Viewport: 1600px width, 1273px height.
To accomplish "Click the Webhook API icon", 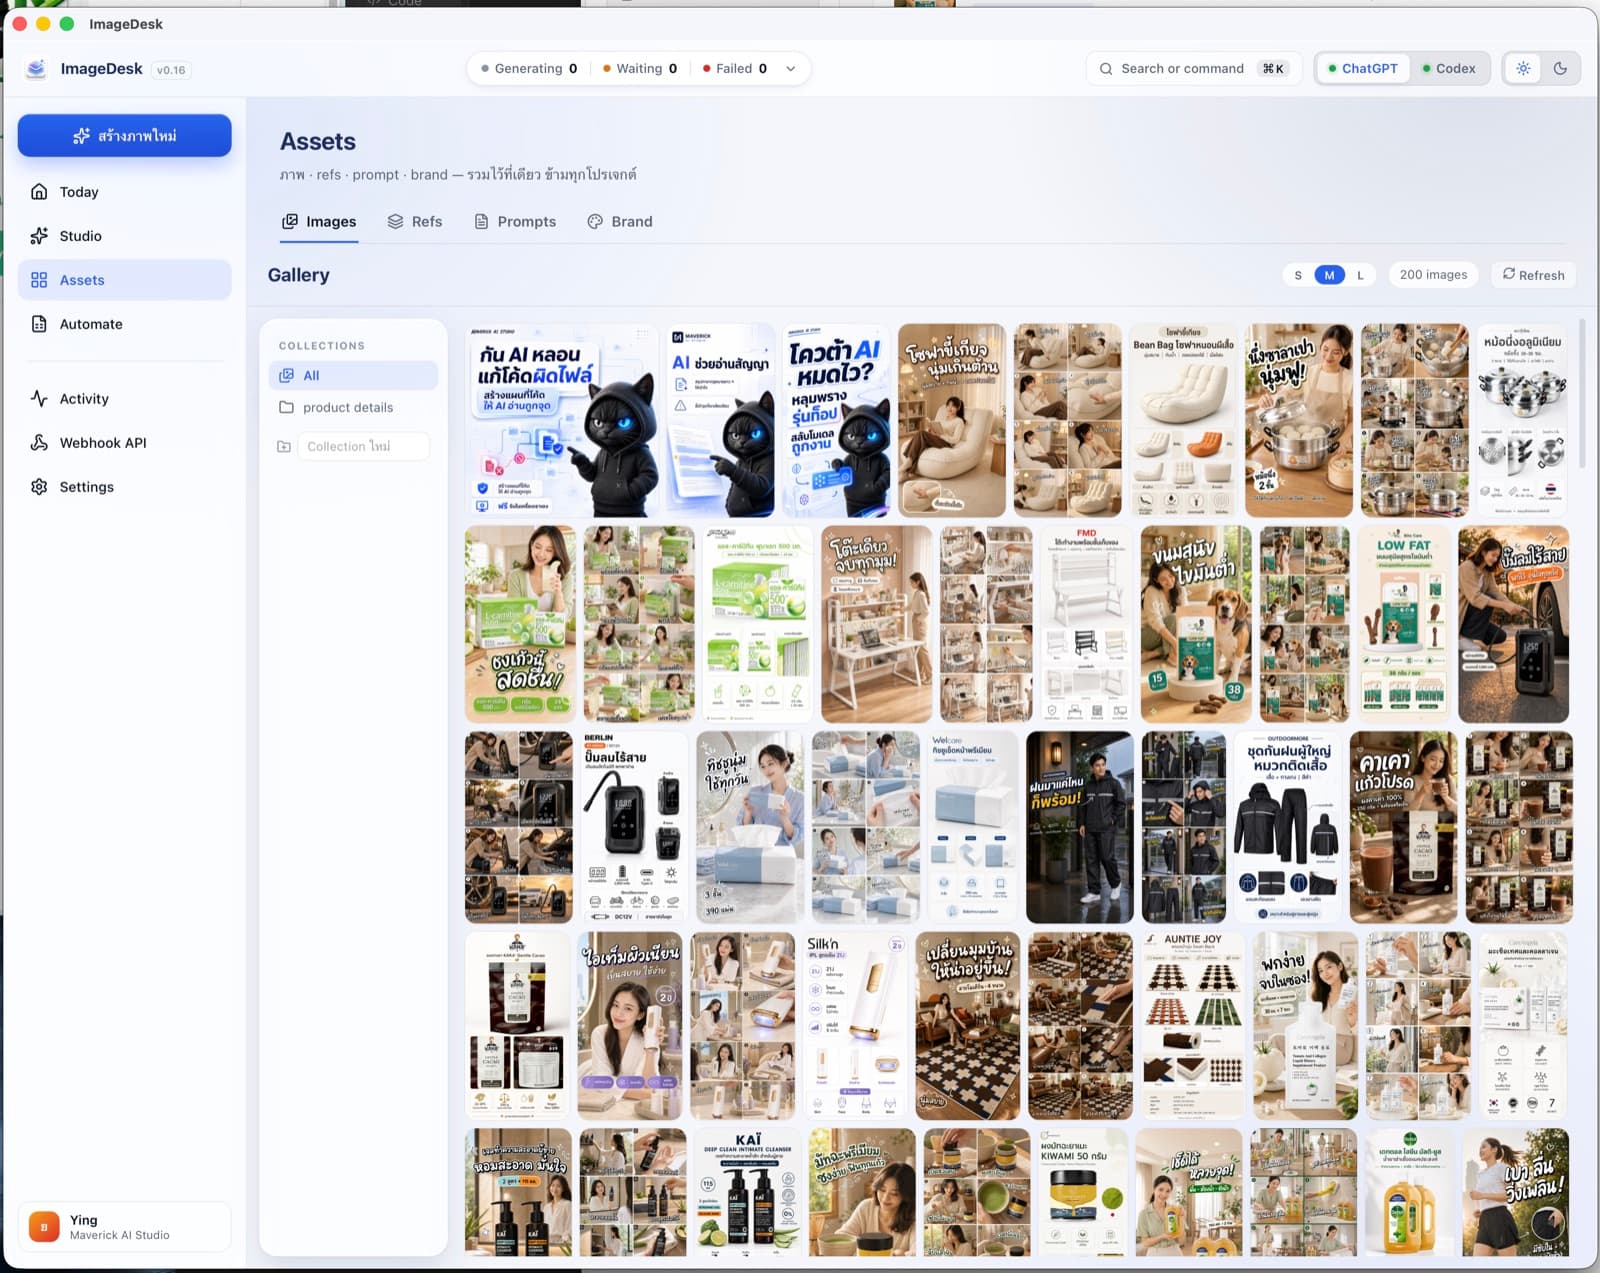I will point(39,442).
